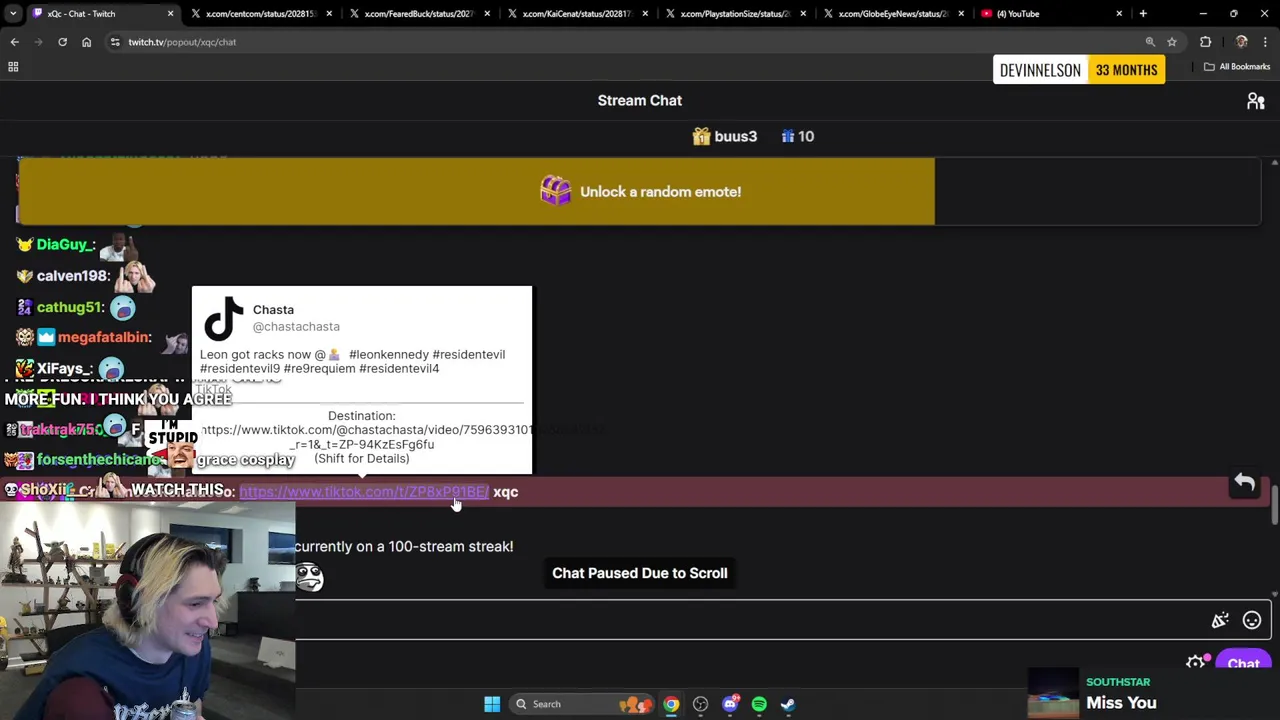1280x720 pixels.
Task: Open Windows Start menu
Action: pos(492,704)
